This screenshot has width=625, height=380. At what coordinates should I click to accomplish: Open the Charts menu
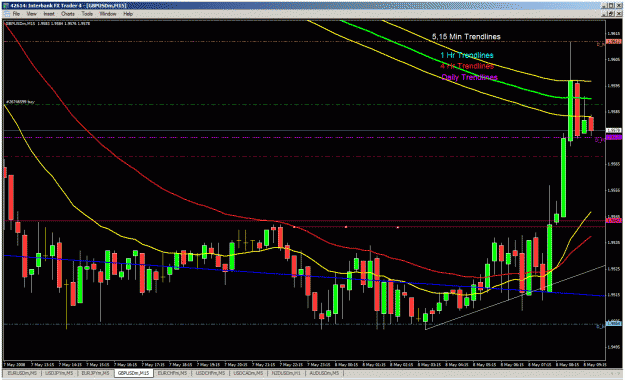click(x=68, y=14)
